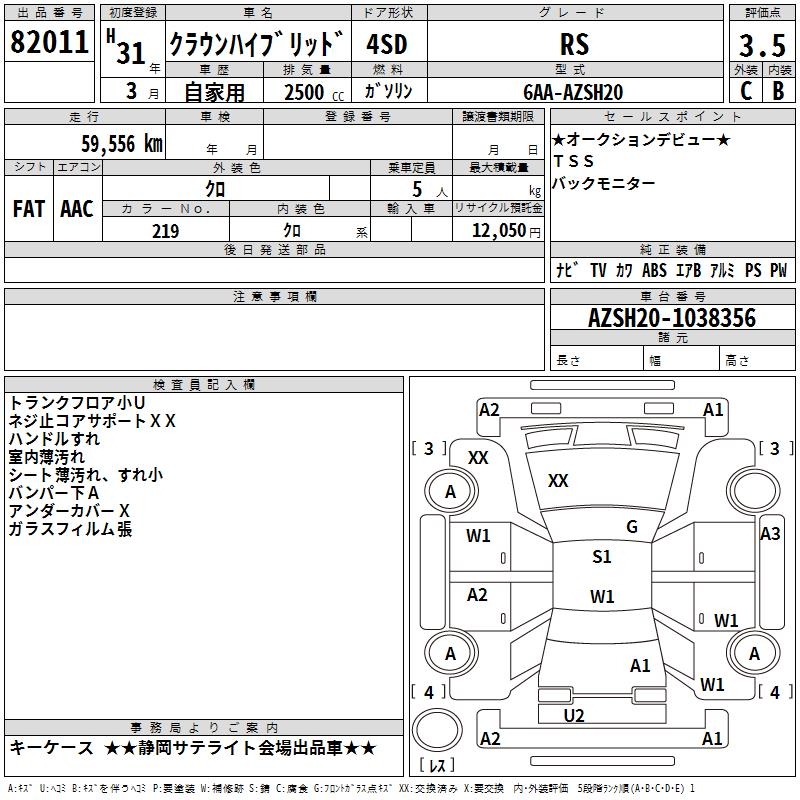Click the PS equipment entry
Viewport: 800px width, 800px height.
(x=753, y=270)
